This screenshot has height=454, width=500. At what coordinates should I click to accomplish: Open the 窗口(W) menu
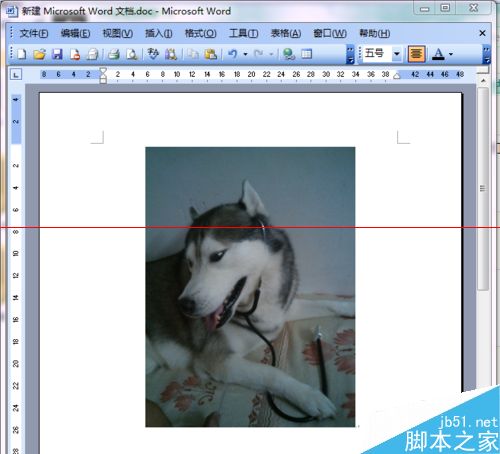click(330, 33)
